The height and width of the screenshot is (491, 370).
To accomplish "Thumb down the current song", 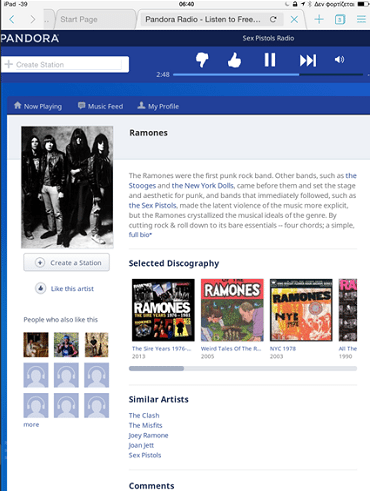I will 202,60.
